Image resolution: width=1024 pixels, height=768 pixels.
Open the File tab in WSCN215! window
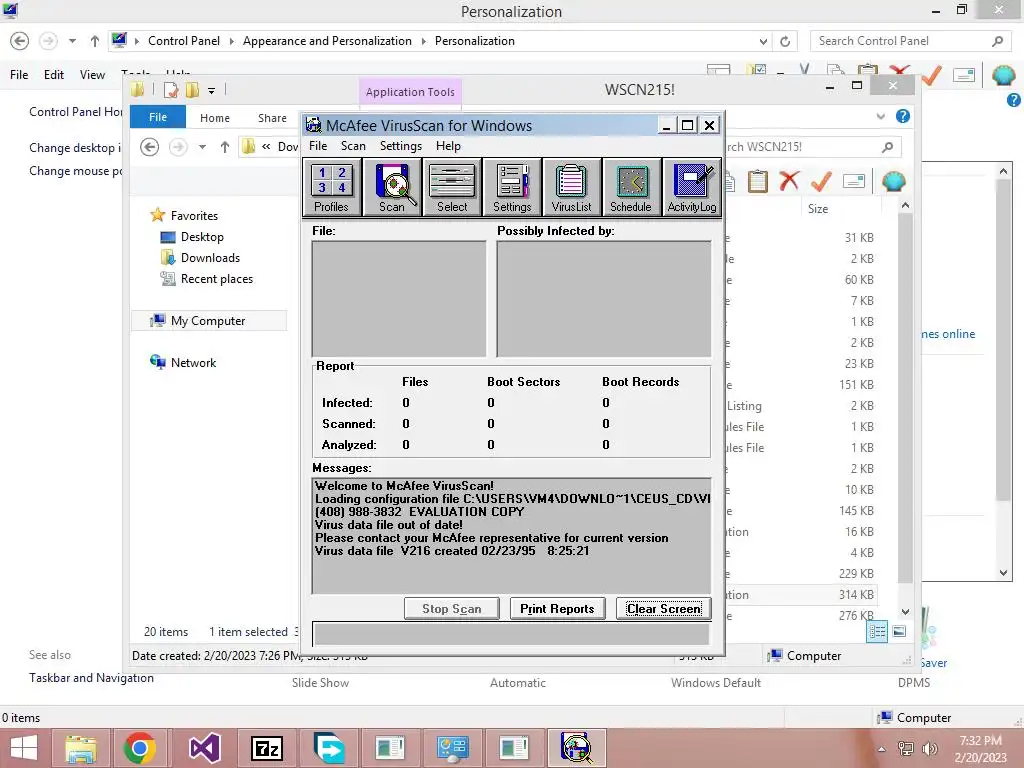click(158, 117)
